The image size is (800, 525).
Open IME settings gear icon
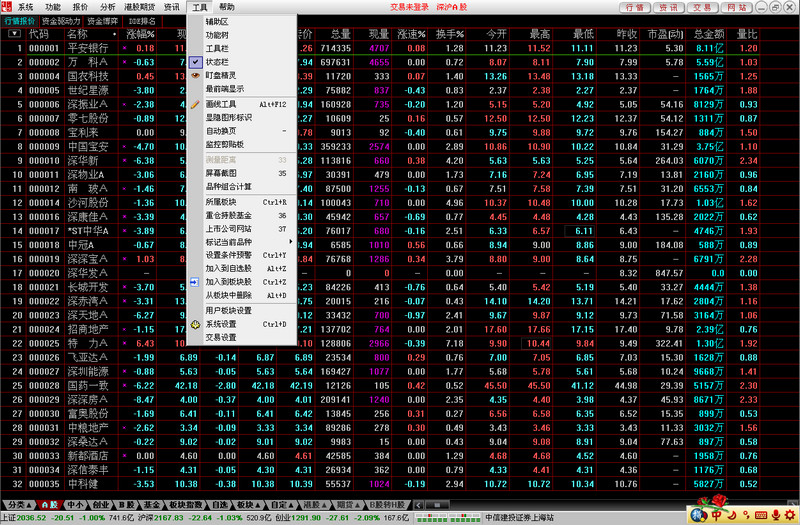point(790,515)
